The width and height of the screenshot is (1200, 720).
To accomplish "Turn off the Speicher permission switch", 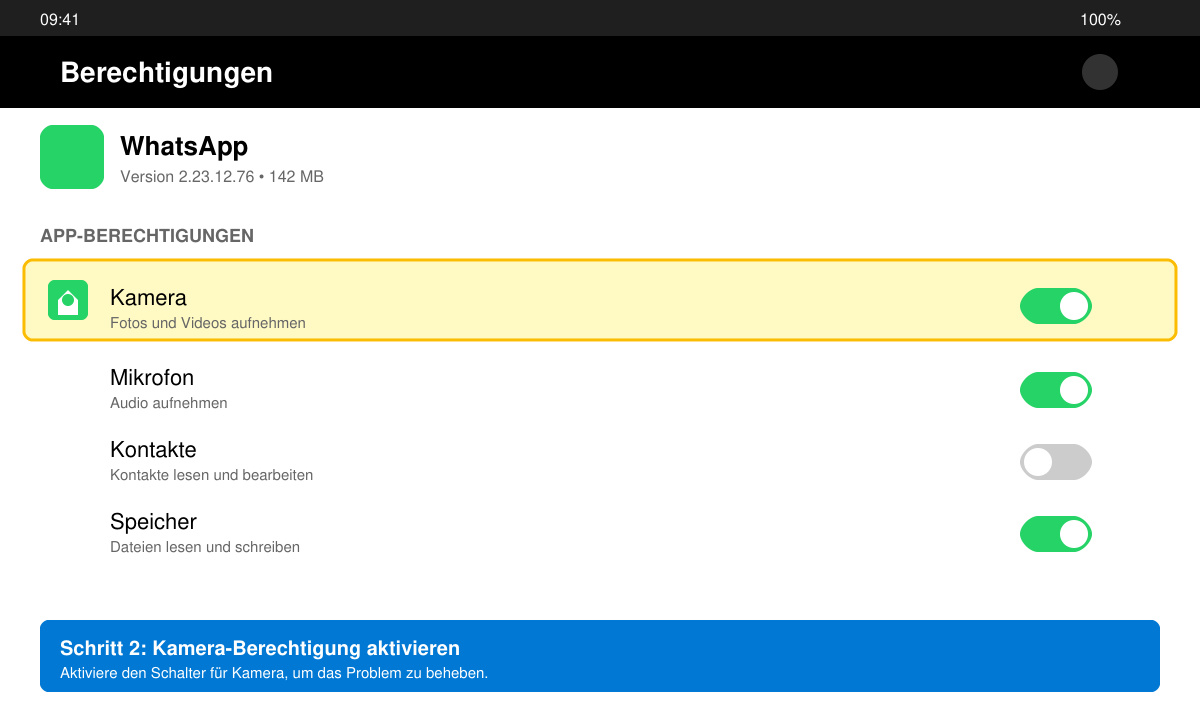I will 1055,534.
